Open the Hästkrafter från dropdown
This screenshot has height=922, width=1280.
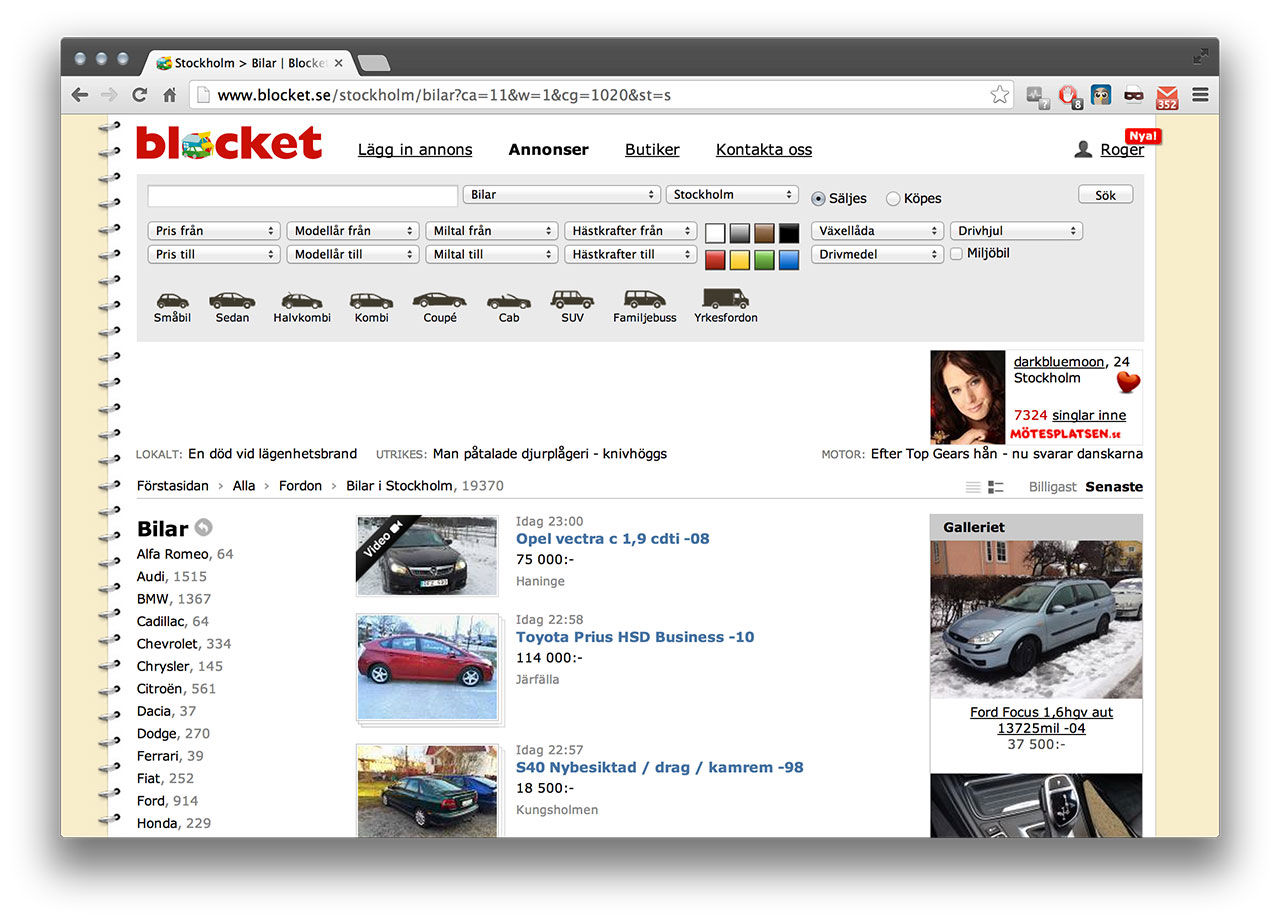tap(630, 231)
